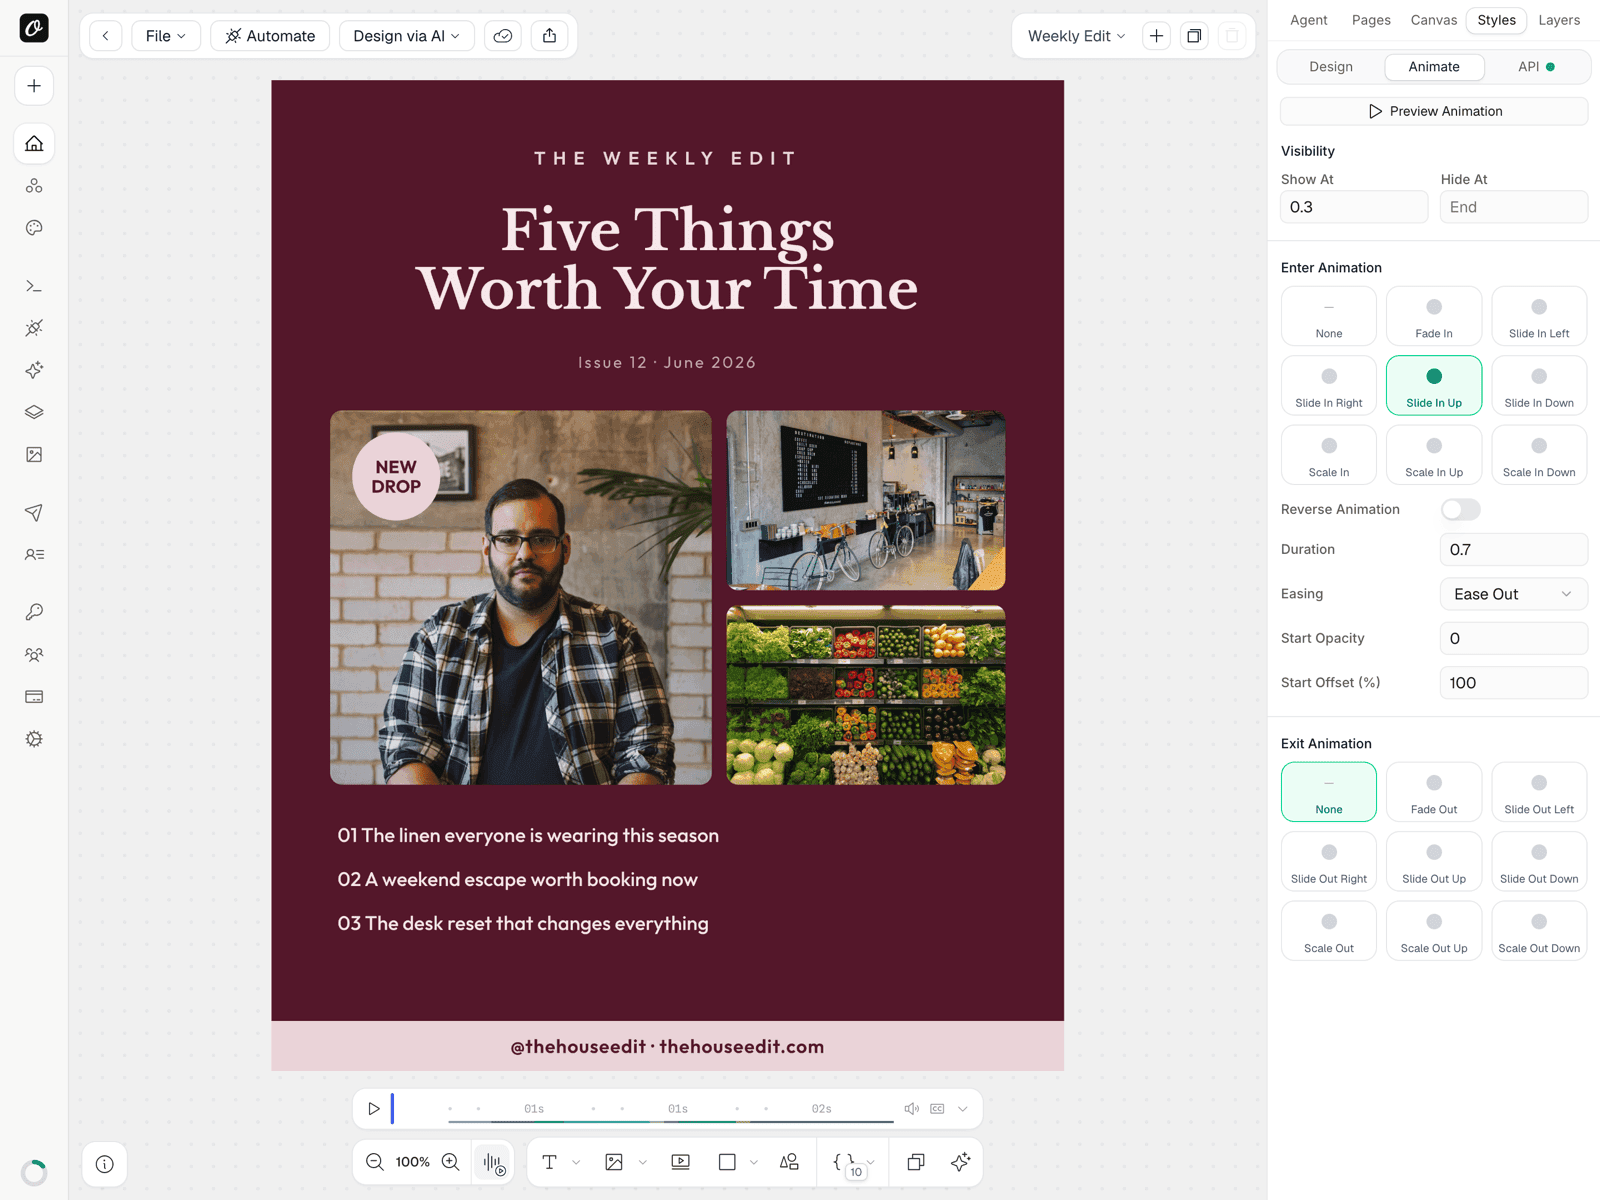Expand the variables braces tool chevron

pyautogui.click(x=871, y=1162)
